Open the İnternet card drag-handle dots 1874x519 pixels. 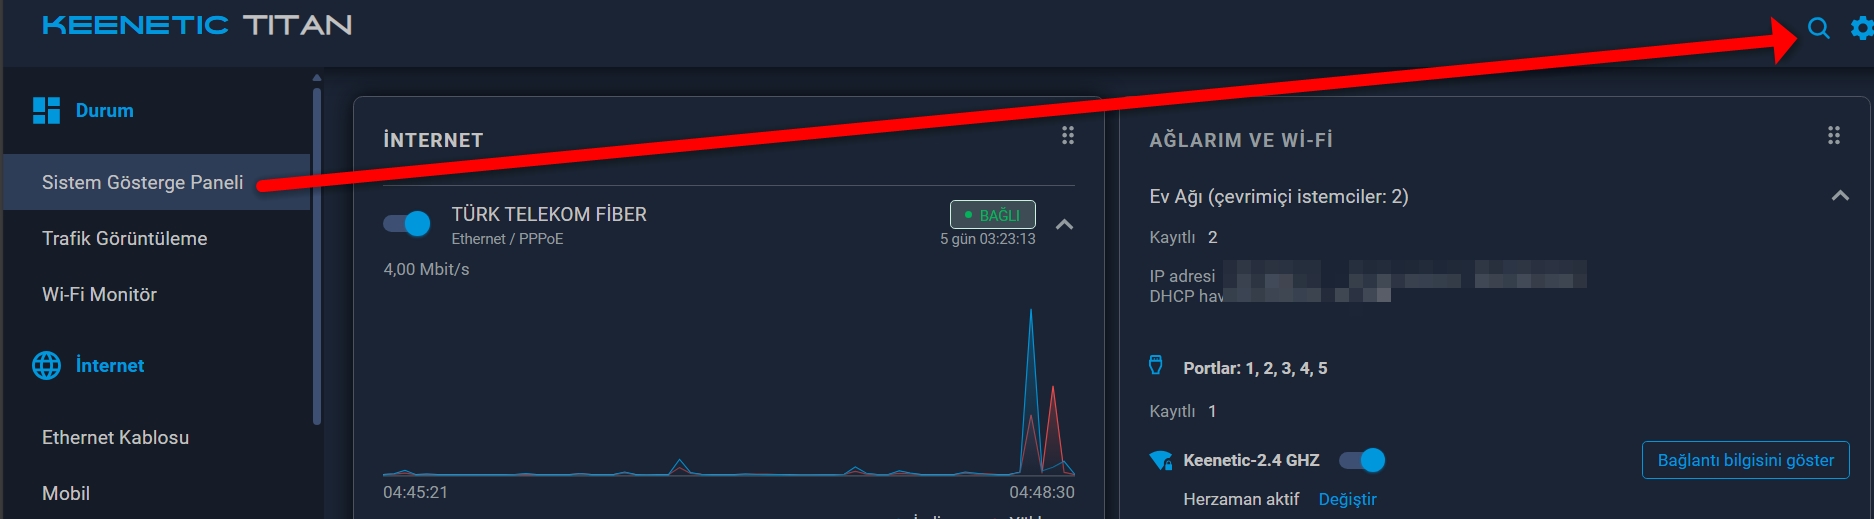point(1068,136)
